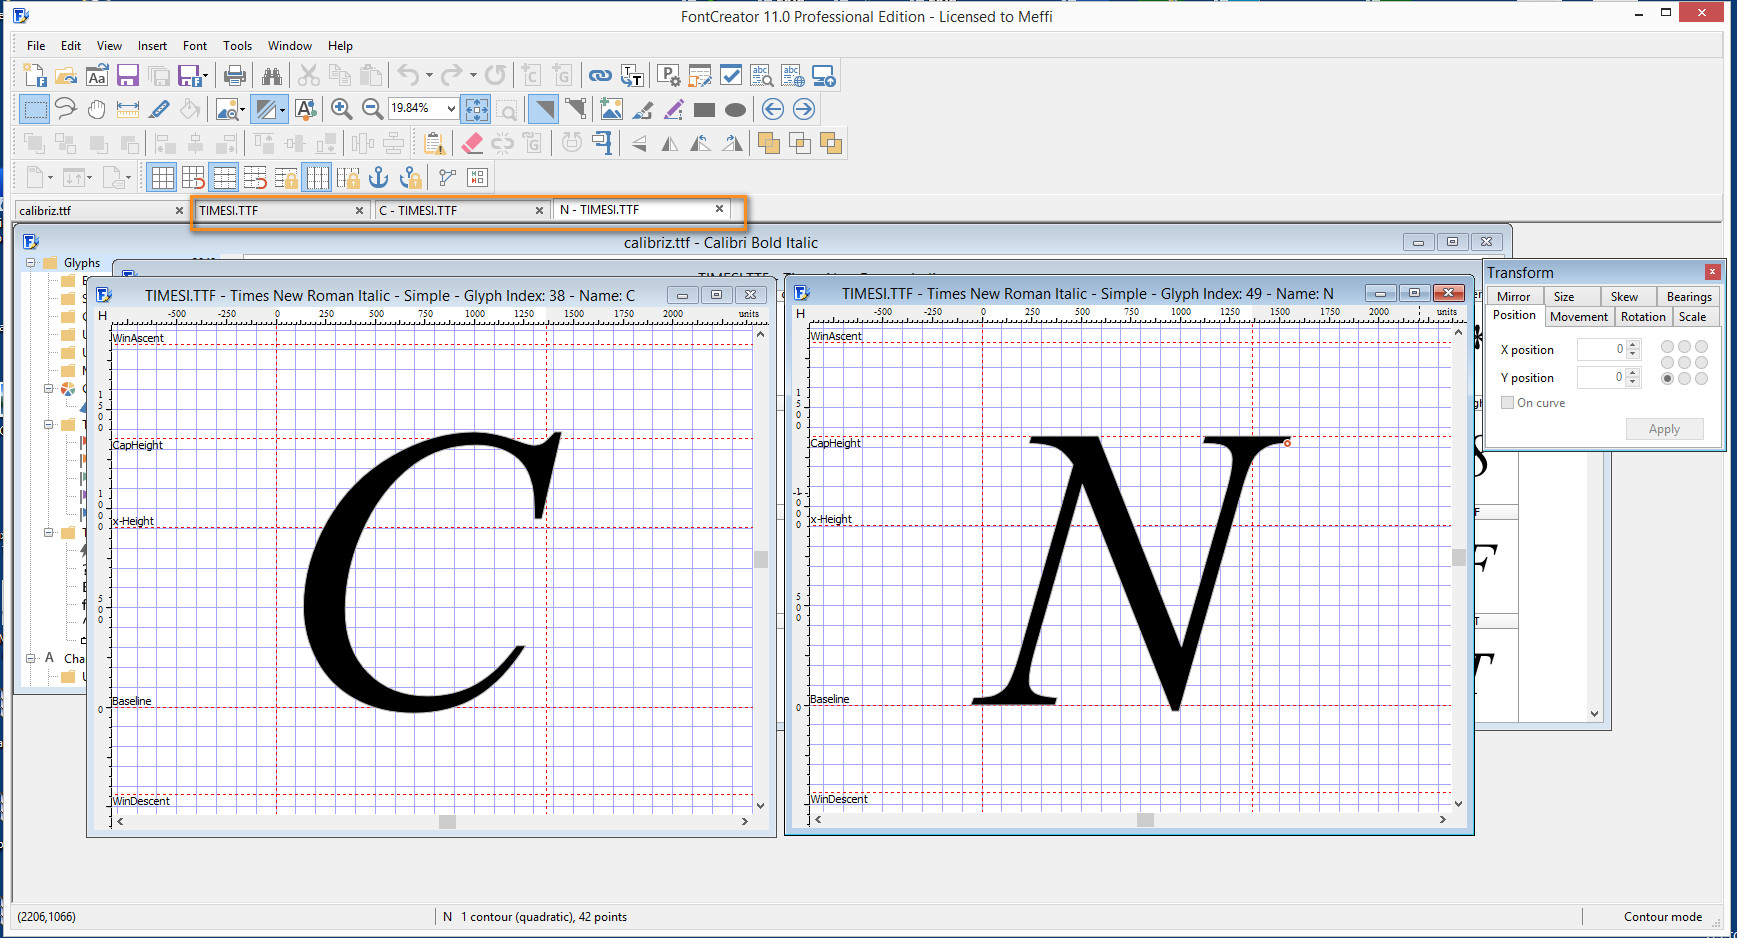
Task: Tick the On curve checkbox
Action: tap(1507, 403)
